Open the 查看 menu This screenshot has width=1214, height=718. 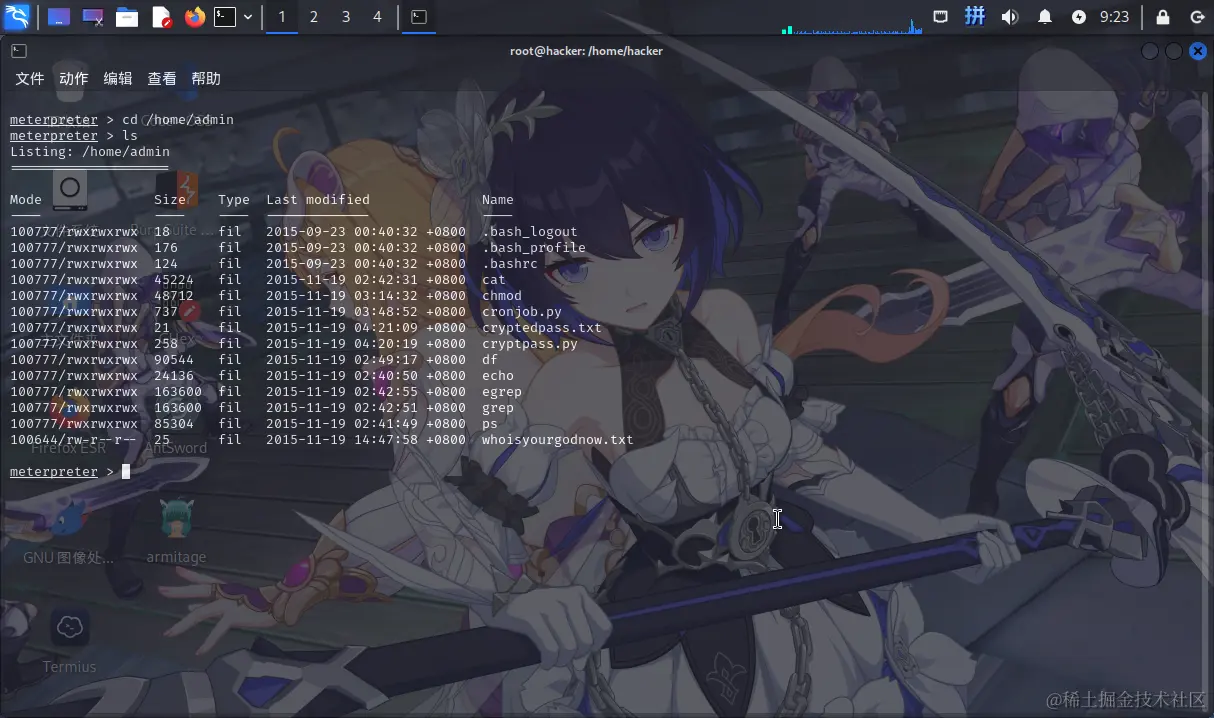[x=162, y=79]
